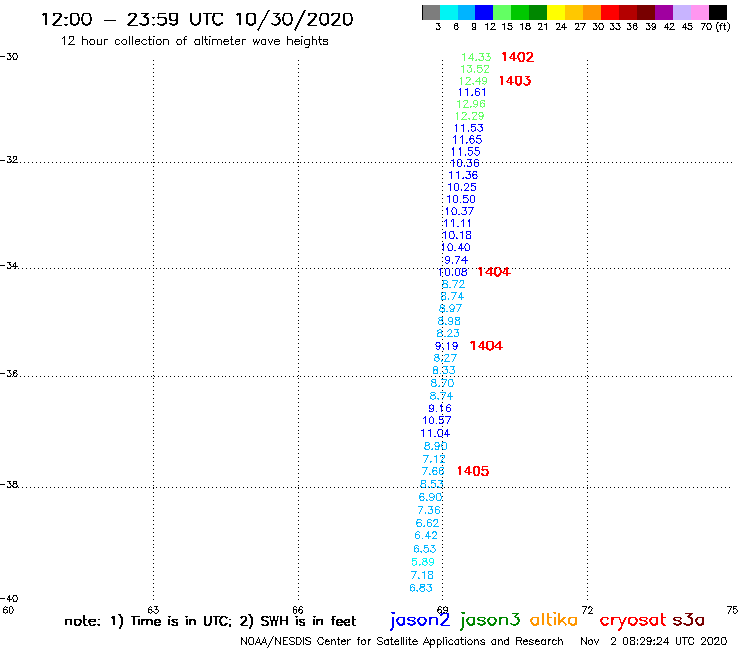Screen dimensions: 740x650
Task: Click the jason2 satellite legend label
Action: click(420, 621)
